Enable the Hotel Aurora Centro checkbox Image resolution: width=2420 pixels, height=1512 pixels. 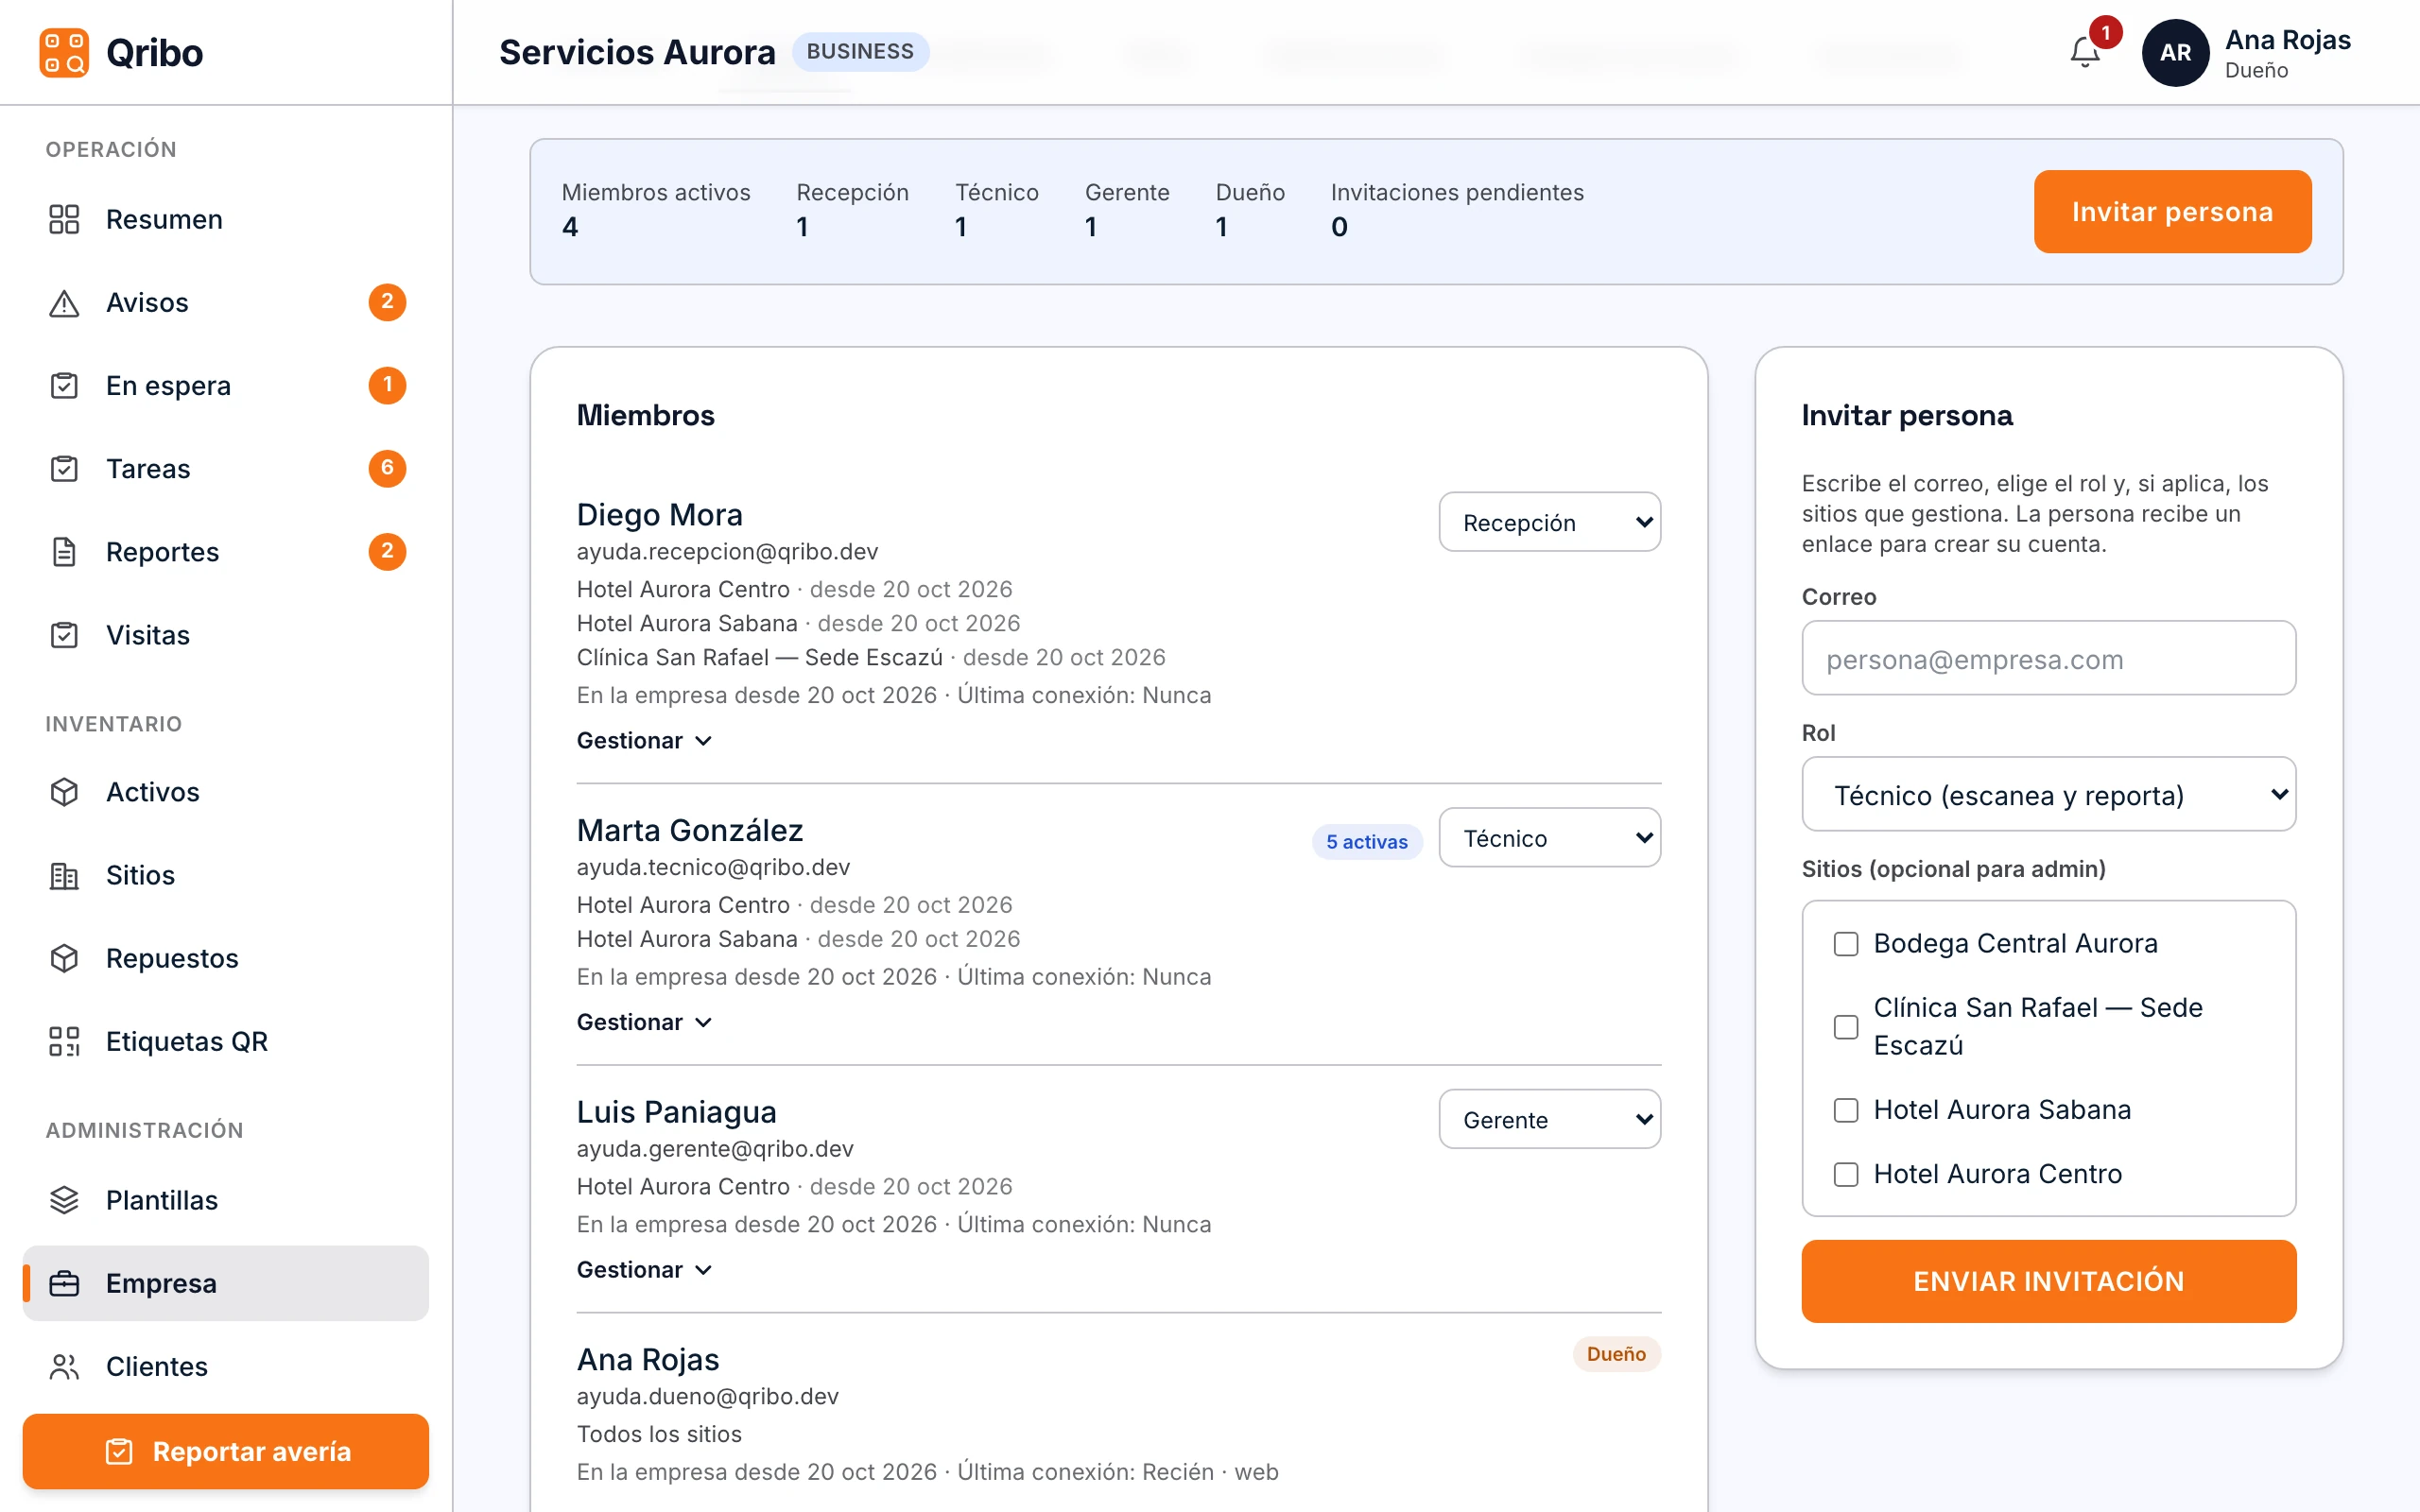pyautogui.click(x=1846, y=1174)
